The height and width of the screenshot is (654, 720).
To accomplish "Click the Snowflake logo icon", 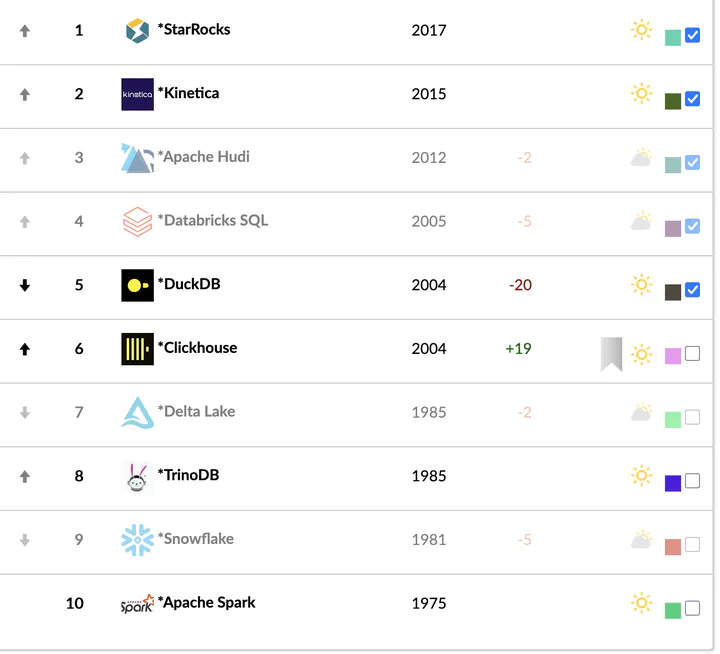I will coord(137,540).
